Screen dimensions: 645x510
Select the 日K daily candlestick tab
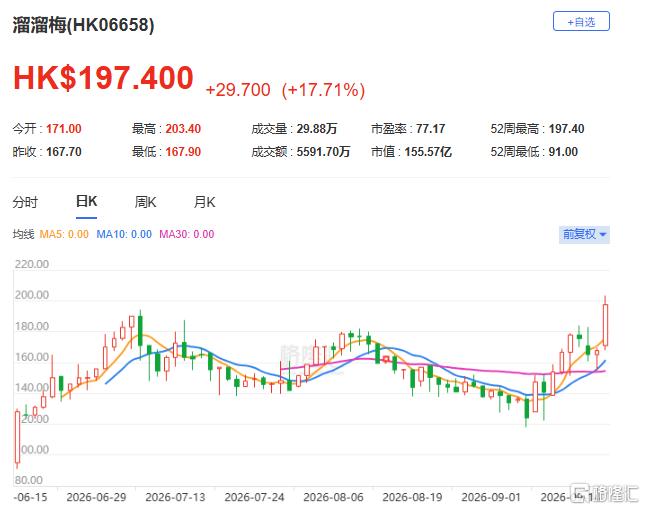[86, 202]
